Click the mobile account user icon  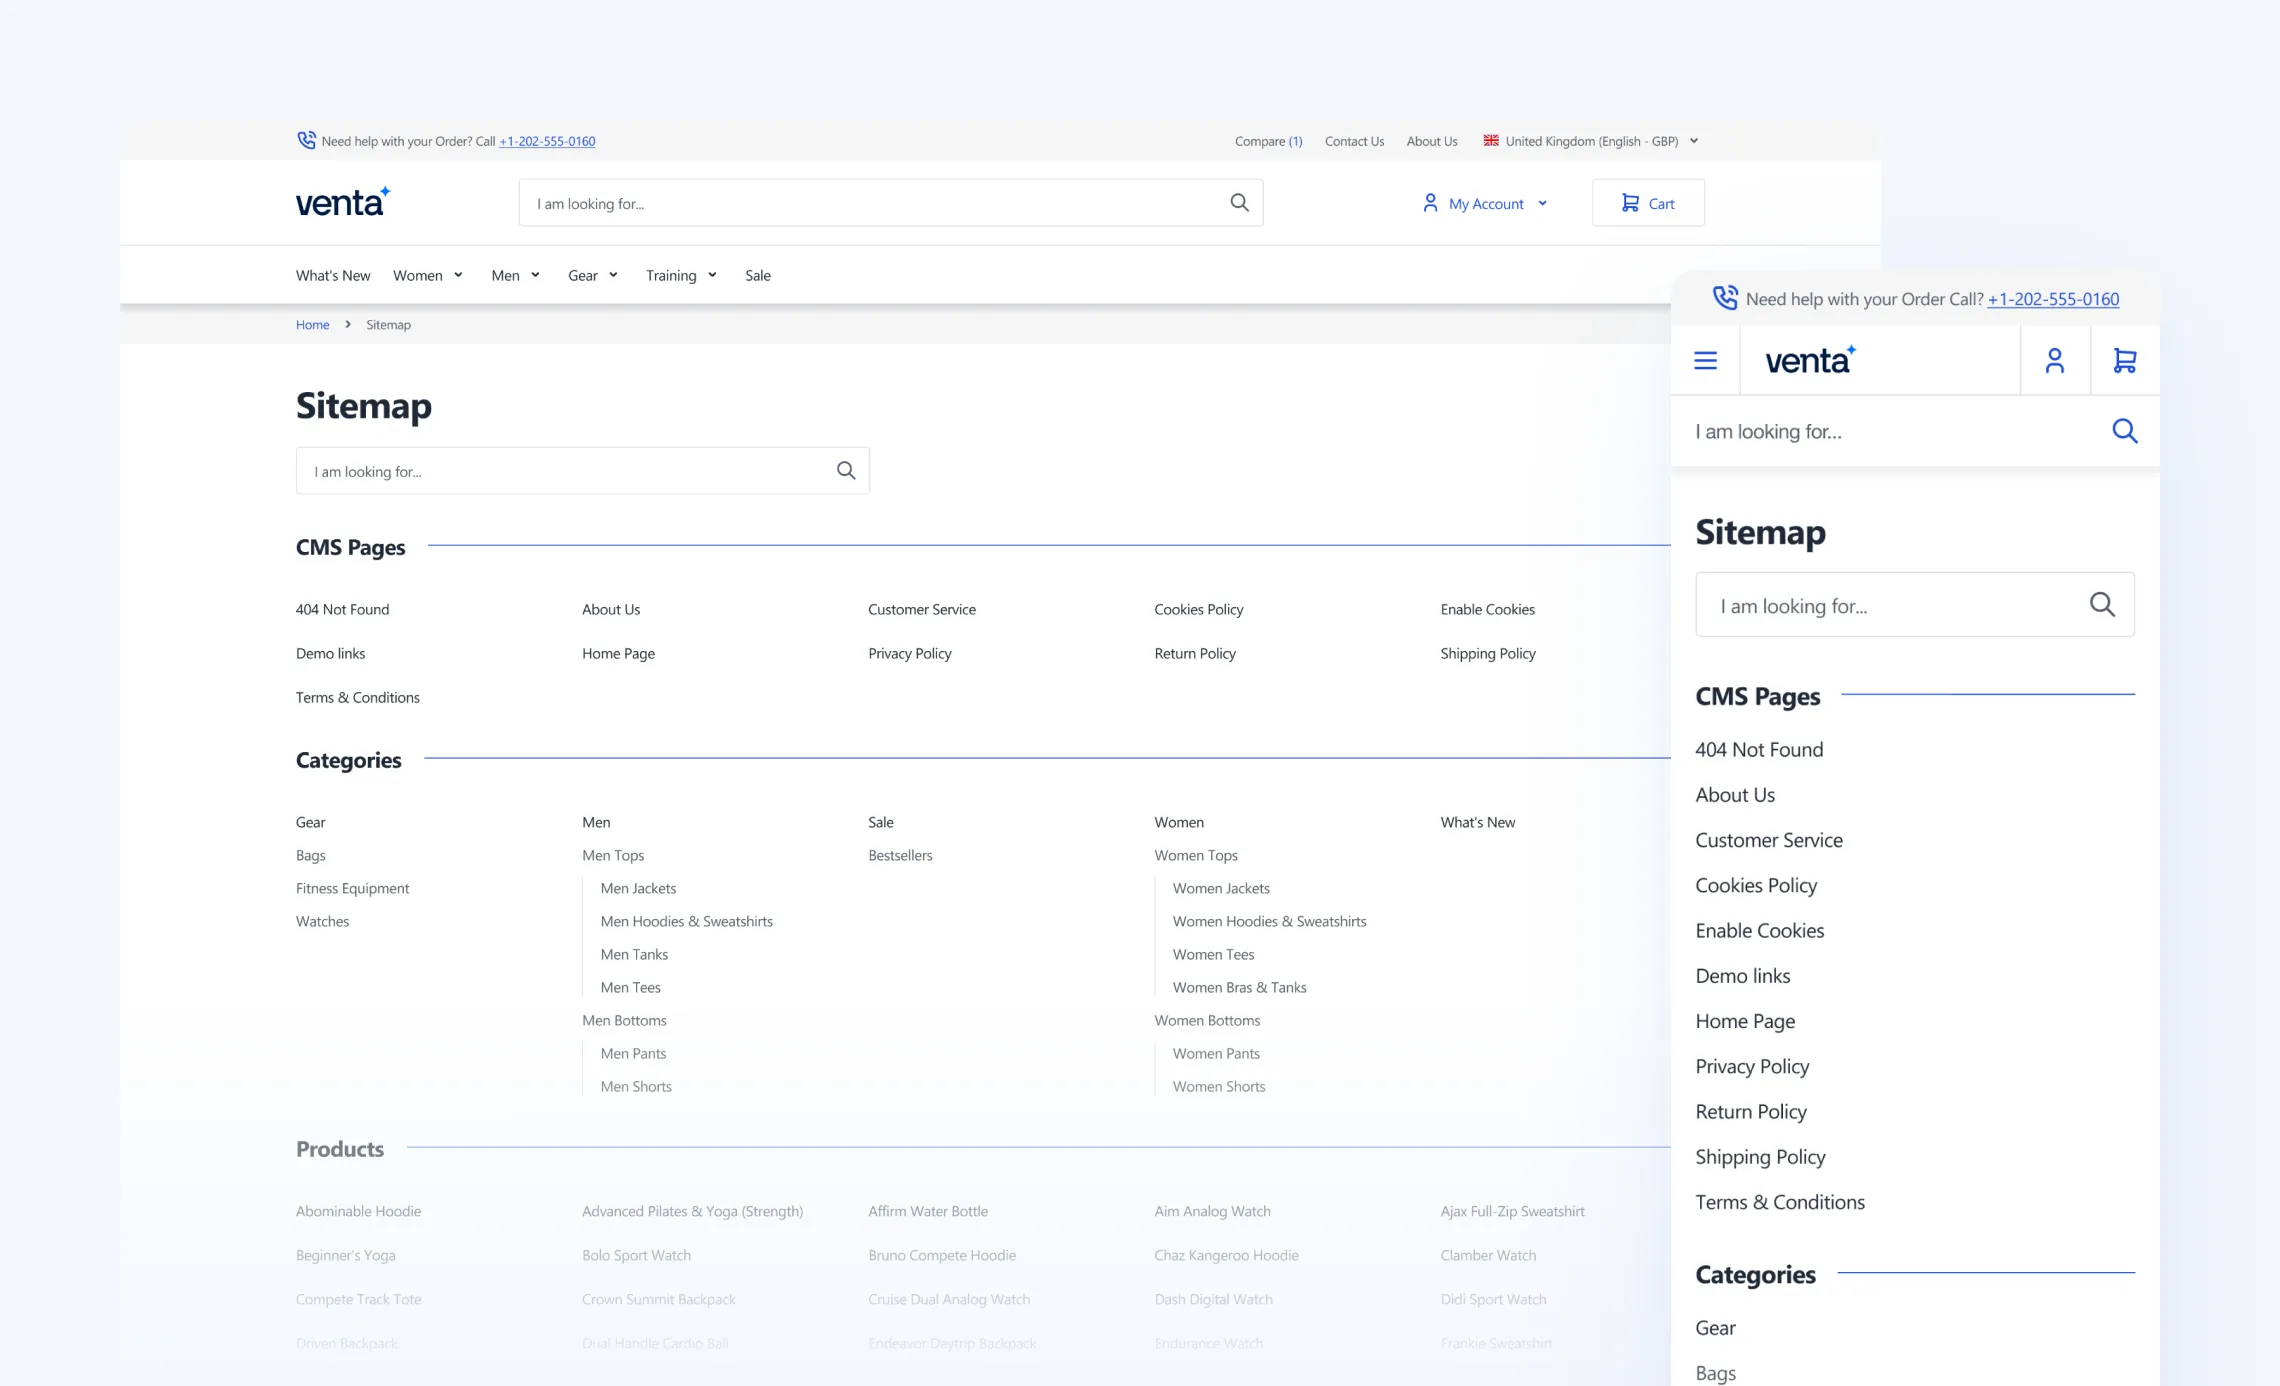pos(2055,361)
